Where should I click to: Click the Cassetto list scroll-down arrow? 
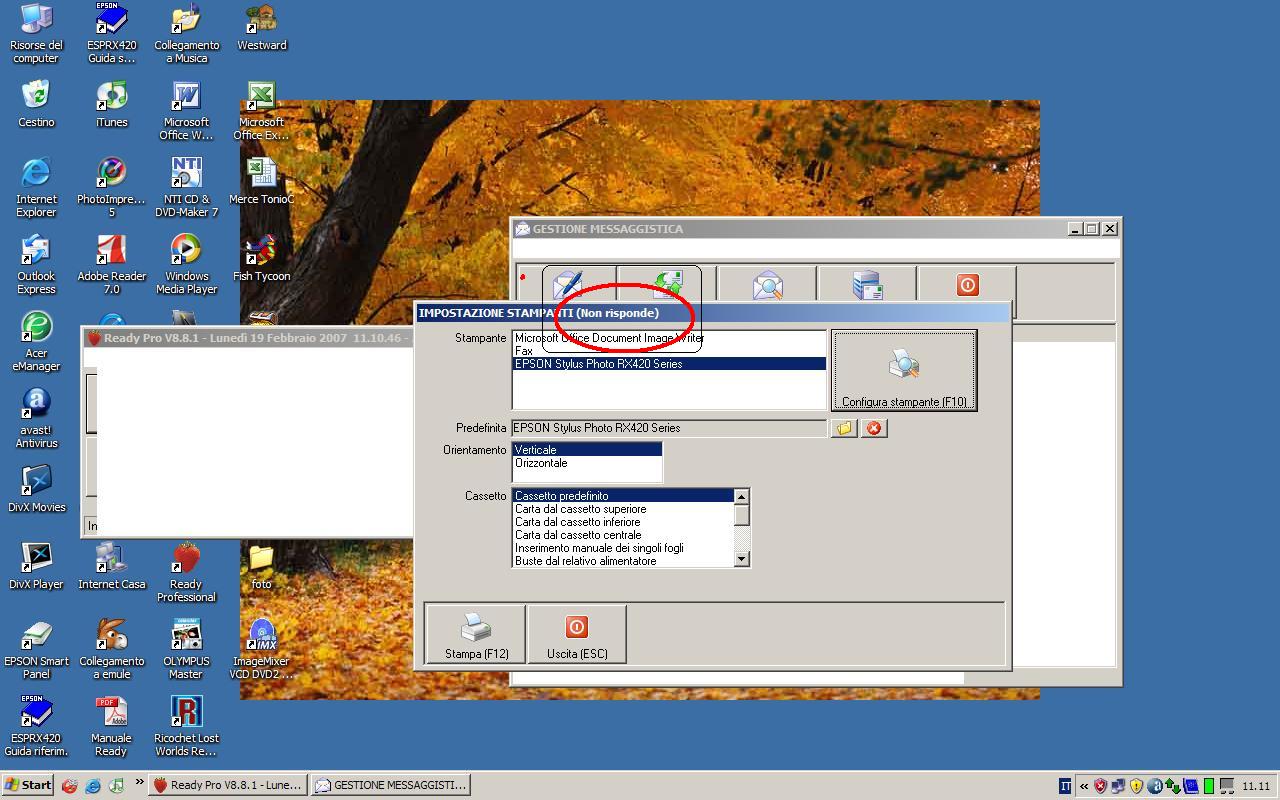pyautogui.click(x=741, y=560)
